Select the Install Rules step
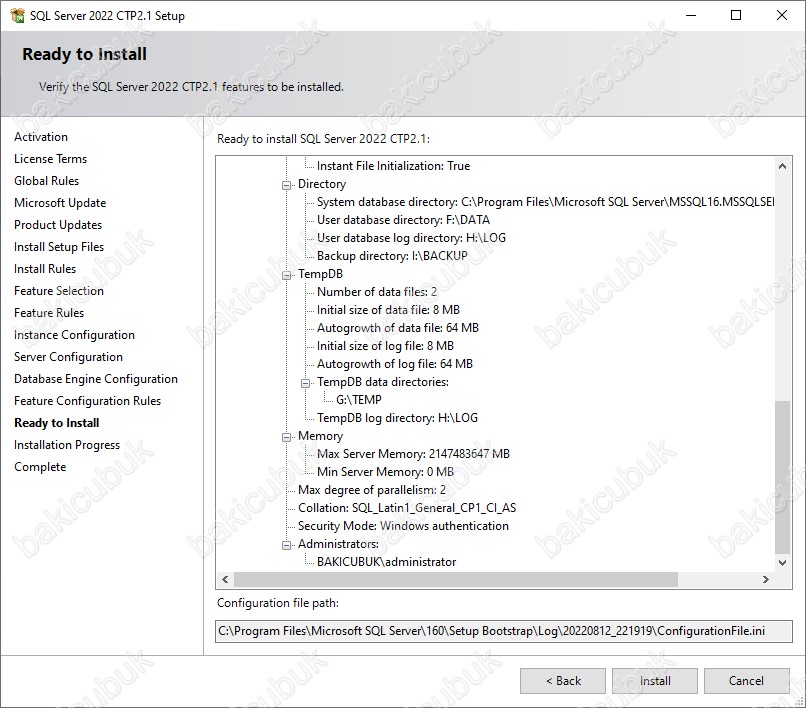The height and width of the screenshot is (708, 806). tap(45, 269)
